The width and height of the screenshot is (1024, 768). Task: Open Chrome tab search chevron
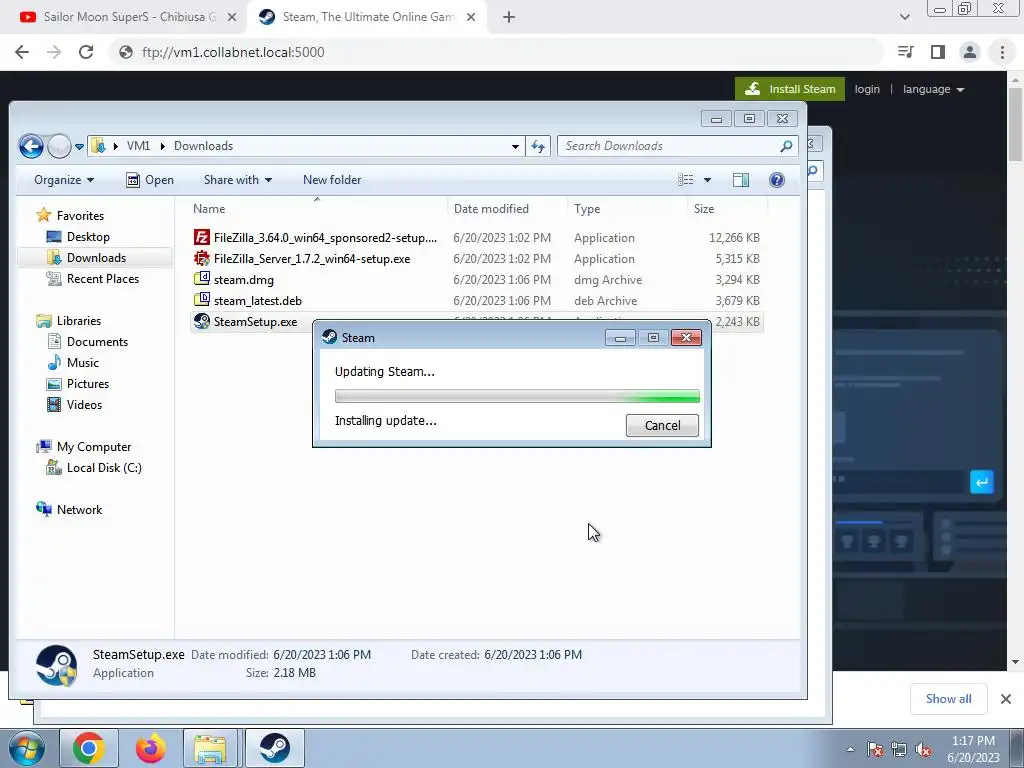pyautogui.click(x=904, y=17)
